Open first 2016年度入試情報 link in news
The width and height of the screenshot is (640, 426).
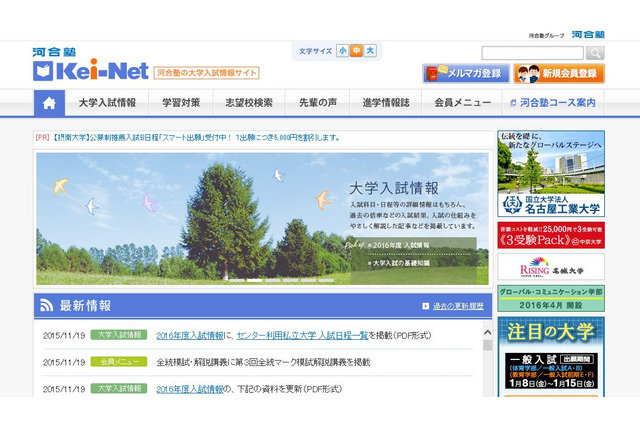(190, 335)
